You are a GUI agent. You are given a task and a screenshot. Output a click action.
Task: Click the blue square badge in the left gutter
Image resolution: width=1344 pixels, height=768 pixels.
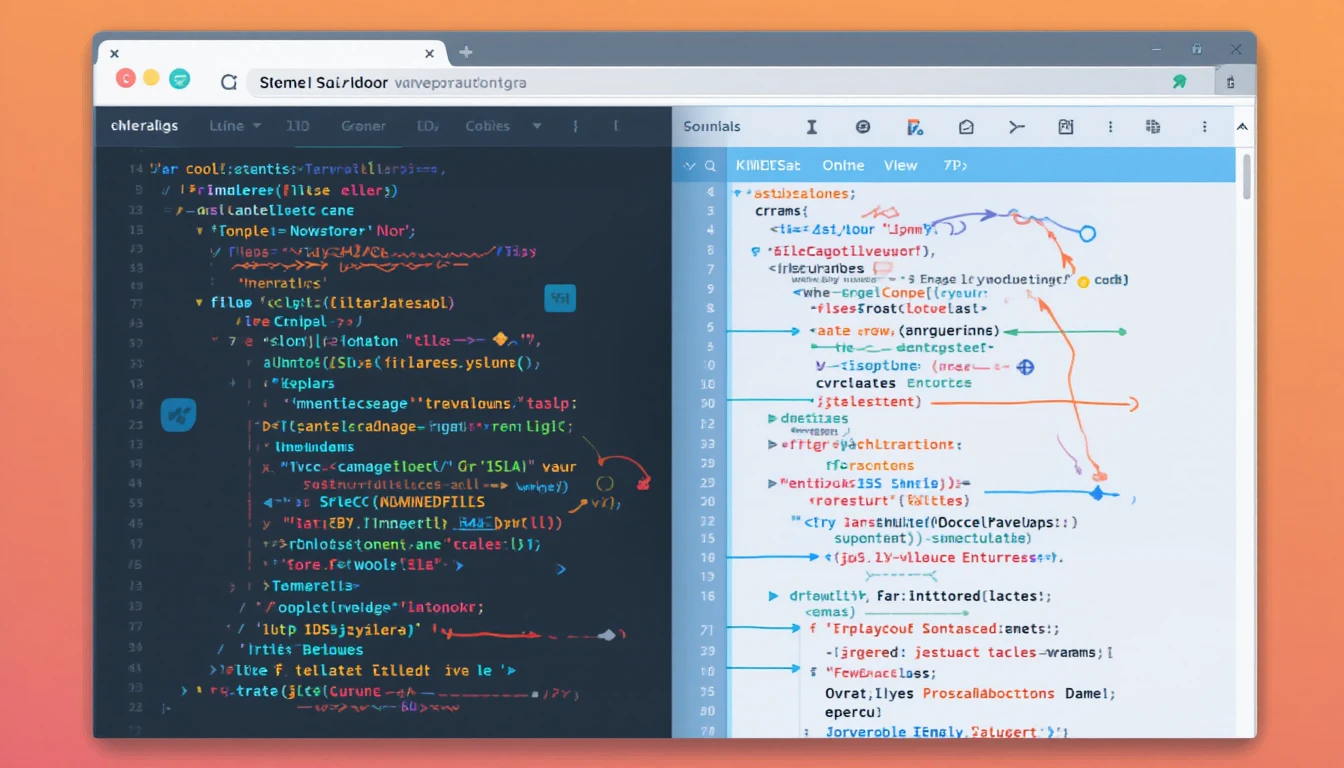178,414
